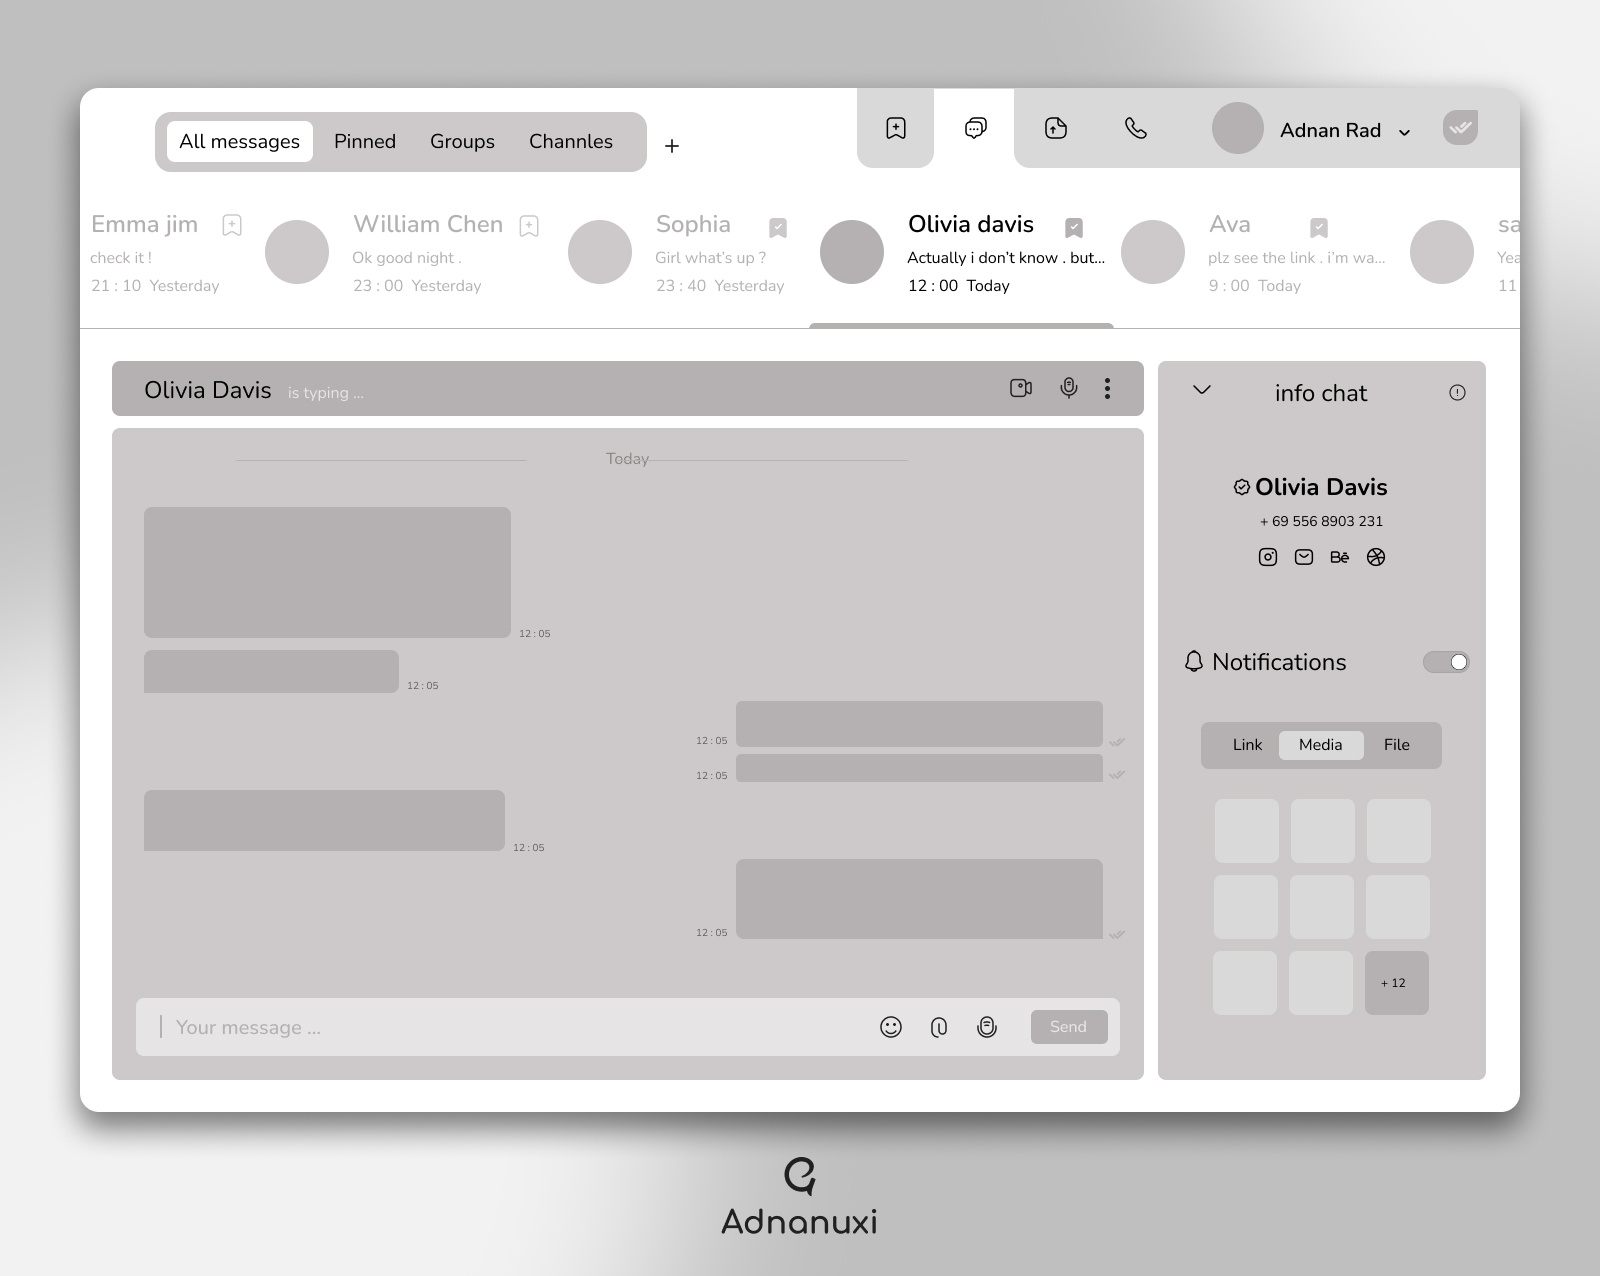Switch to the File tab in info panel
Viewport: 1600px width, 1276px height.
click(x=1396, y=744)
